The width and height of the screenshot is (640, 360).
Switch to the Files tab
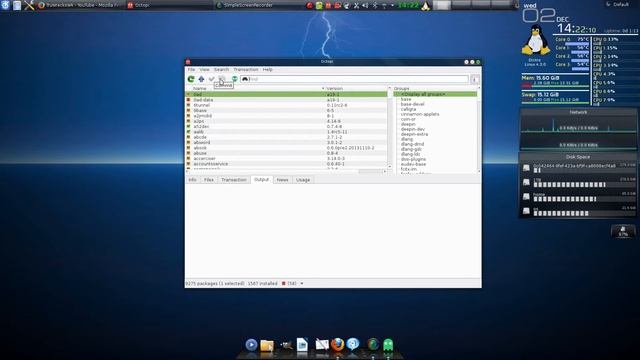(209, 180)
